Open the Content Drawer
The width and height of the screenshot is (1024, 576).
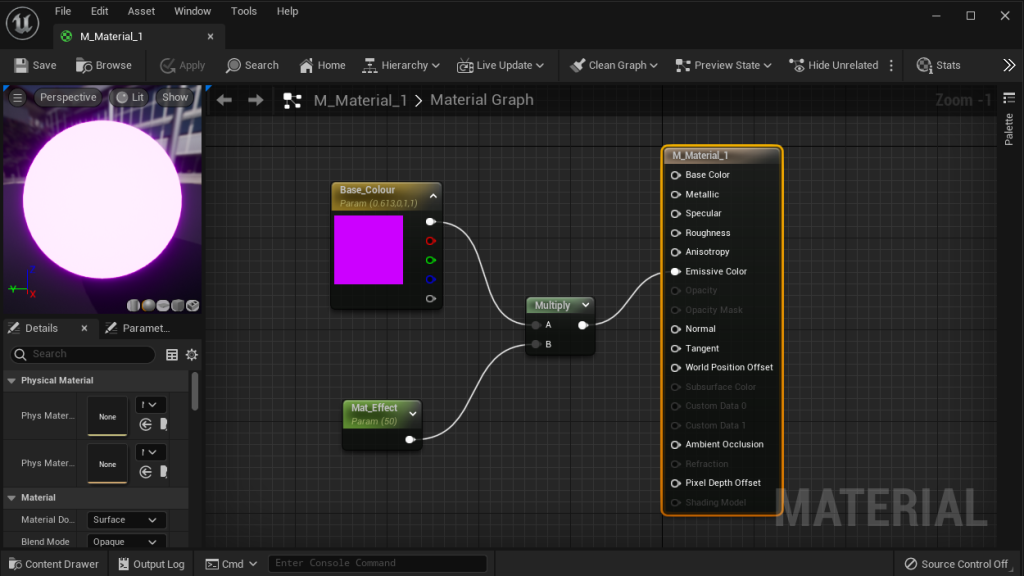pyautogui.click(x=52, y=564)
